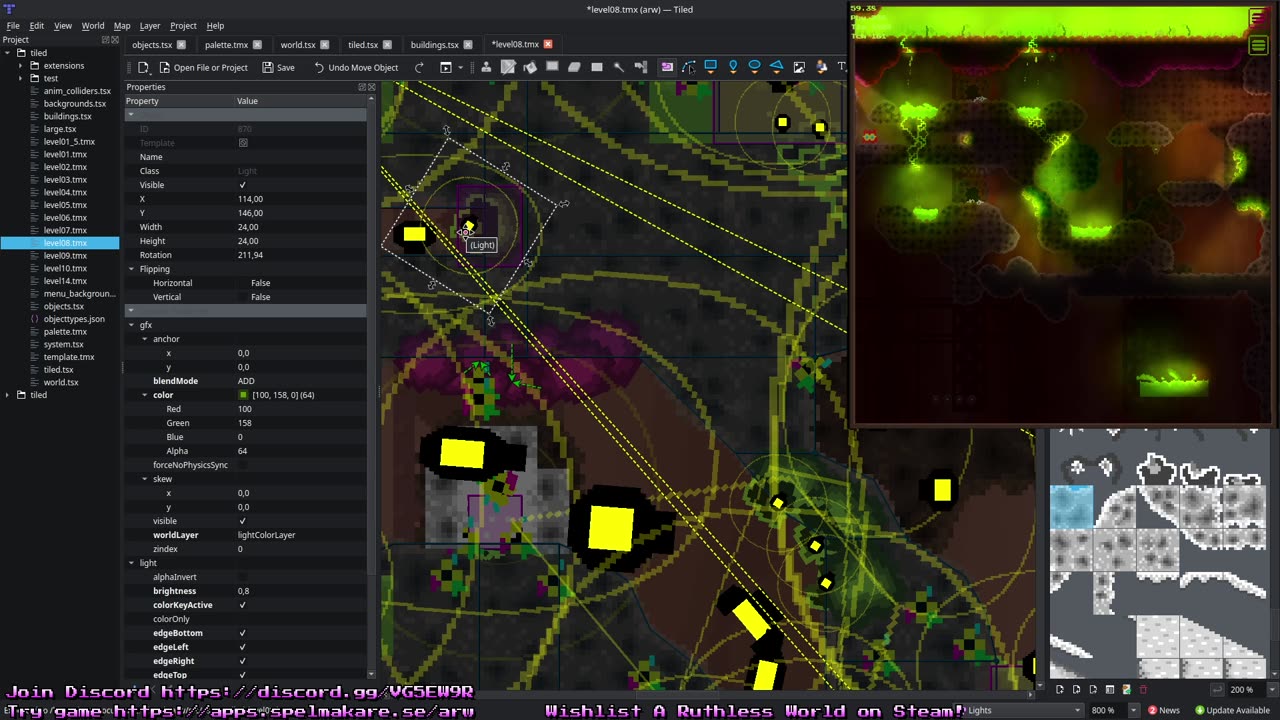Viewport: 1280px width, 720px height.
Task: Click the red delete tileset icon
Action: (x=1143, y=689)
